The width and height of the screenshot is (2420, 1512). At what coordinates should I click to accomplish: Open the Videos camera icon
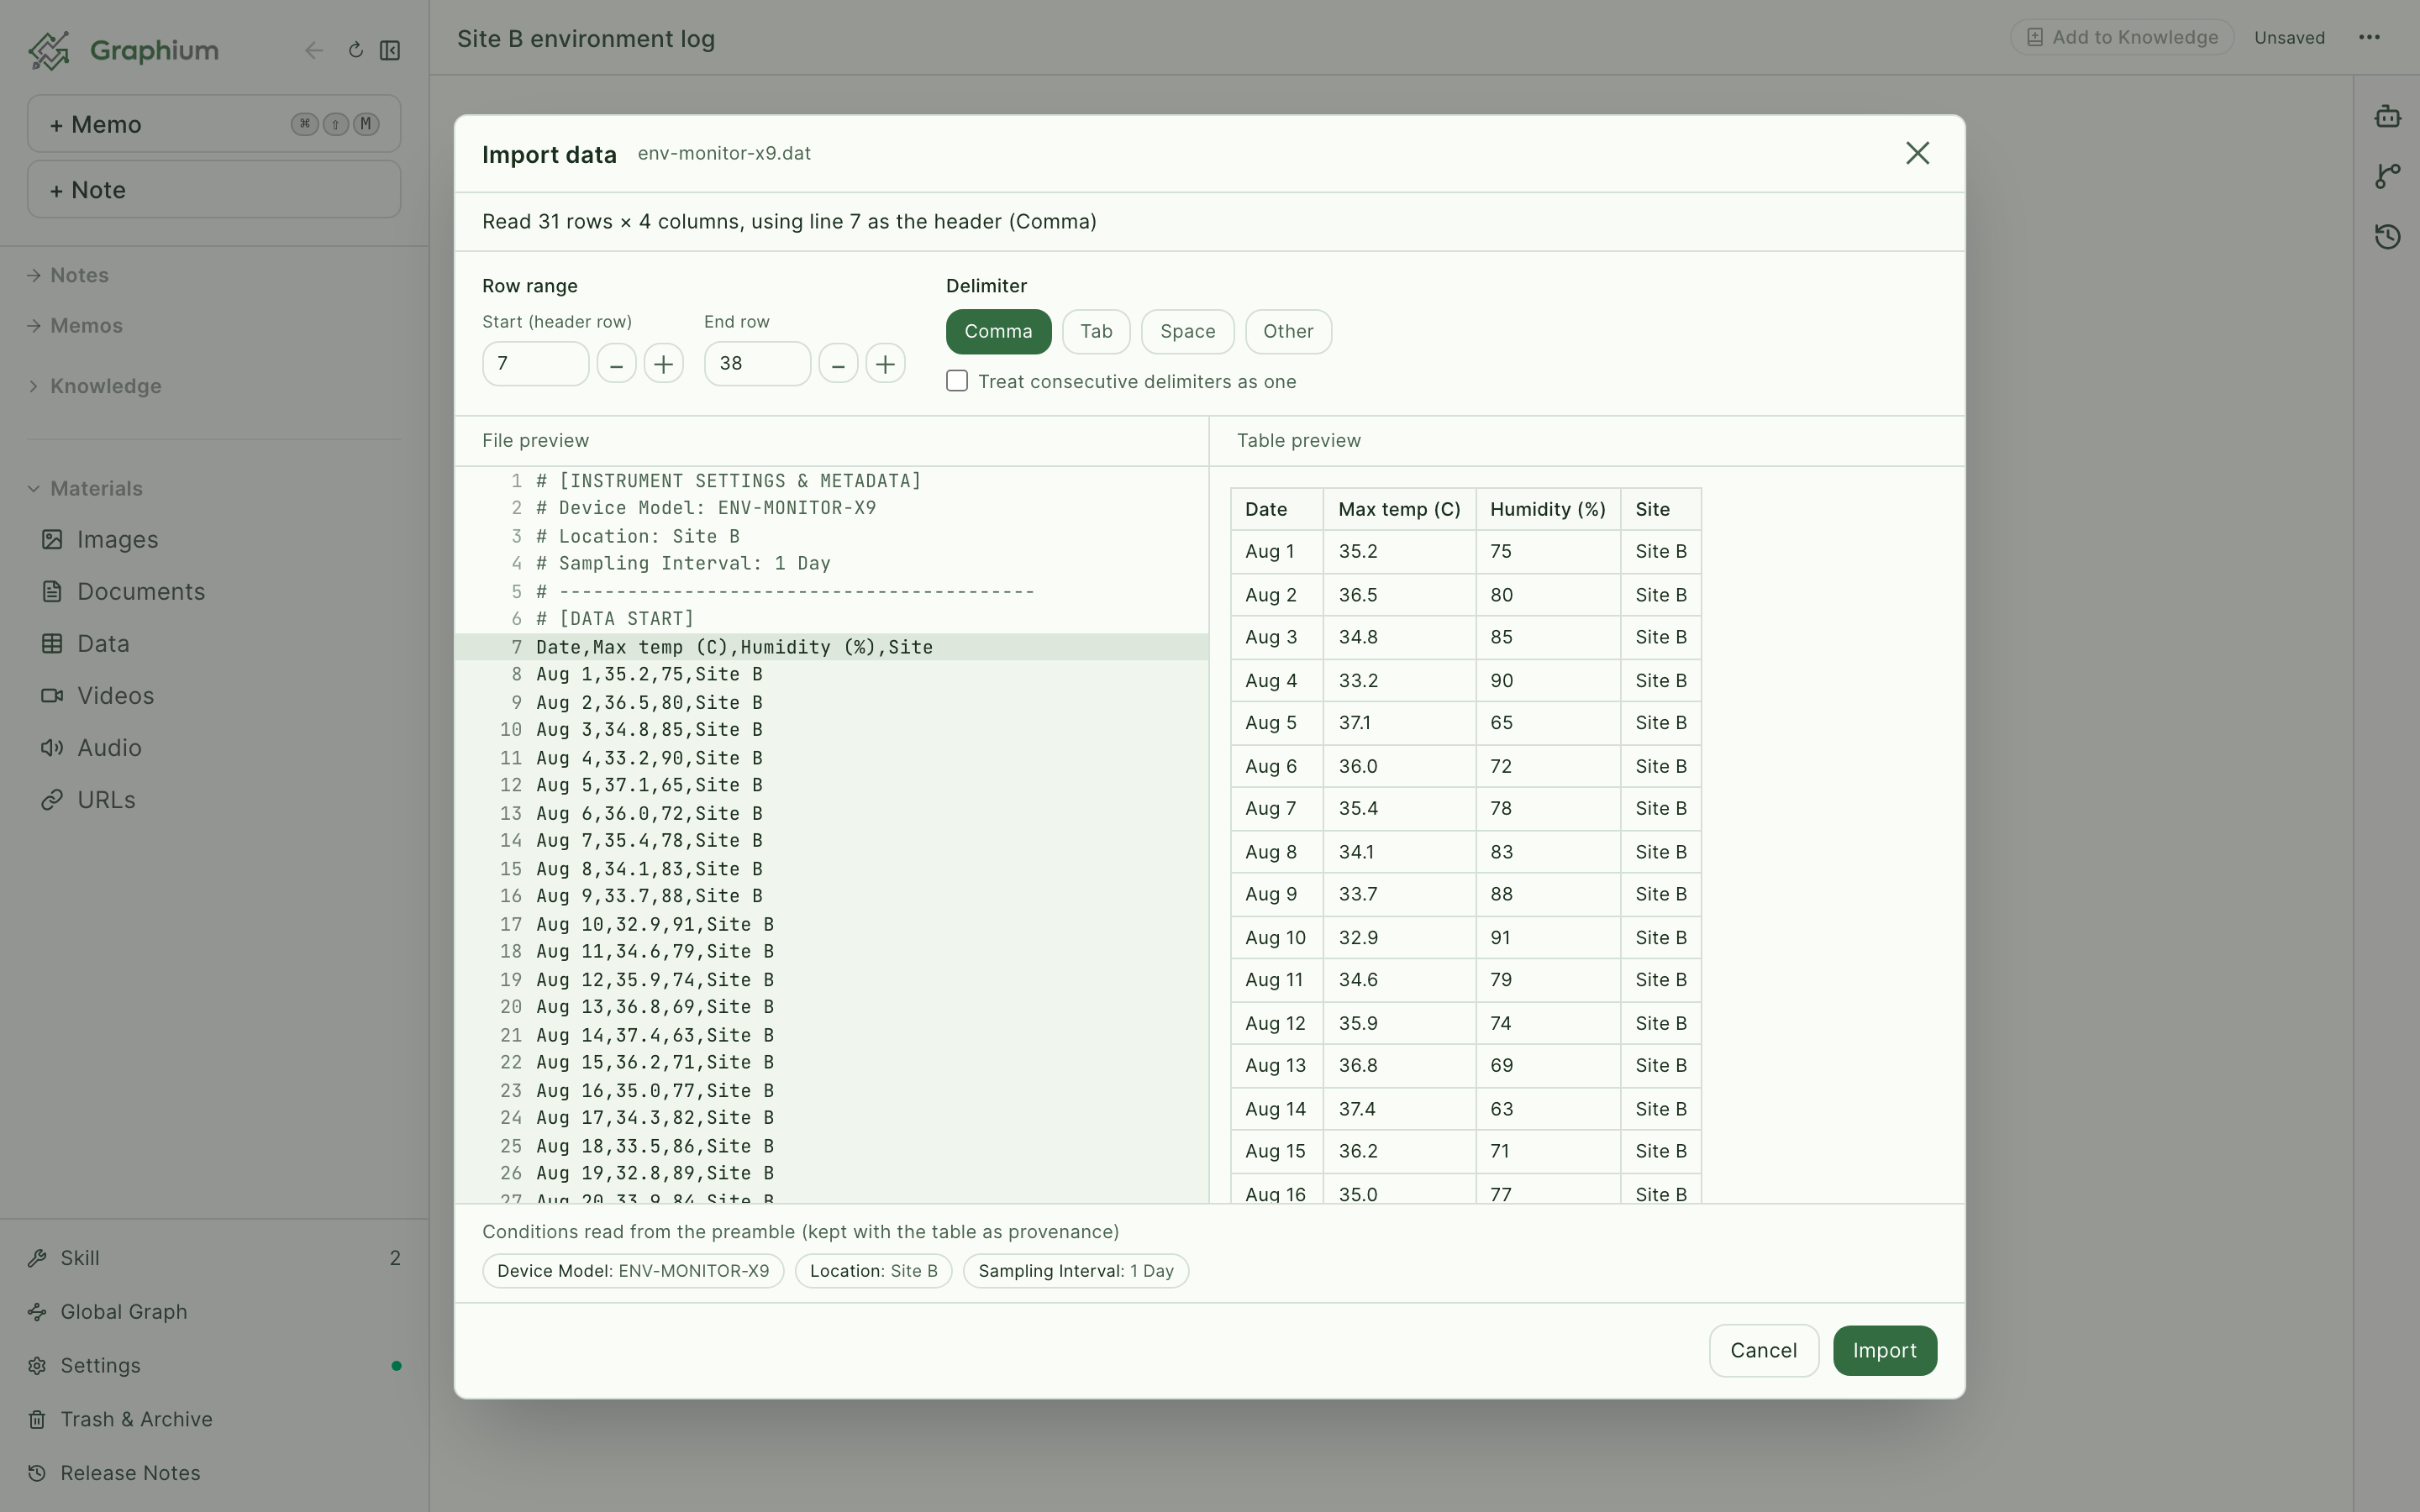(52, 696)
